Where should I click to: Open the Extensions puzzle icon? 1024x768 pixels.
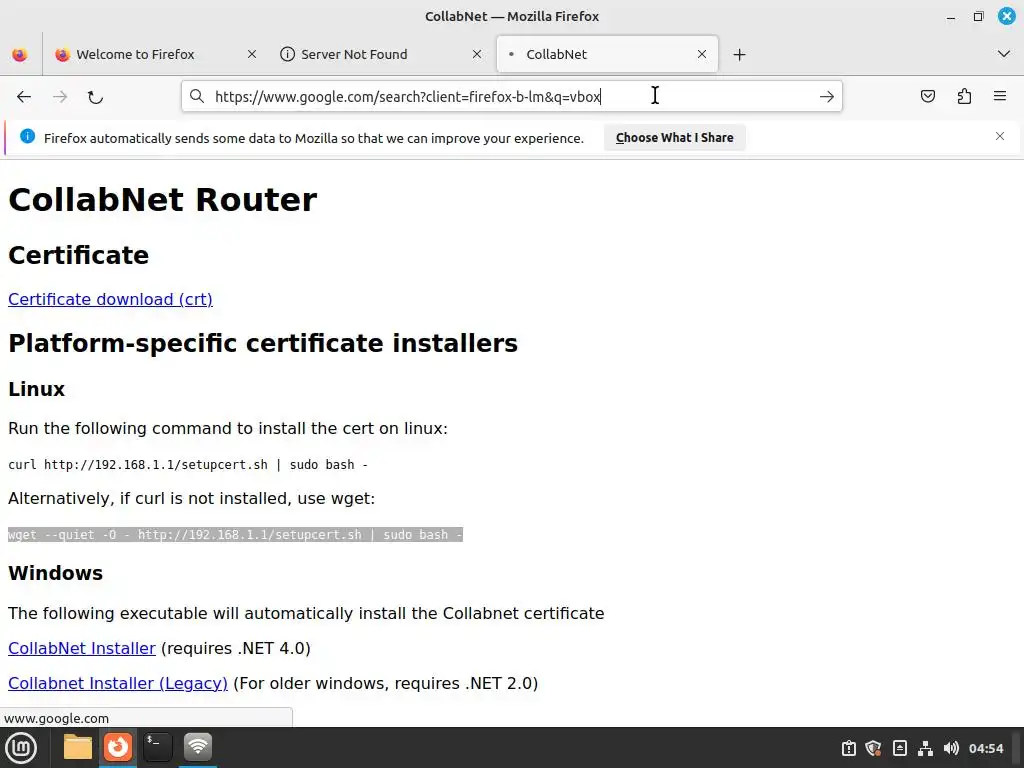(x=964, y=97)
